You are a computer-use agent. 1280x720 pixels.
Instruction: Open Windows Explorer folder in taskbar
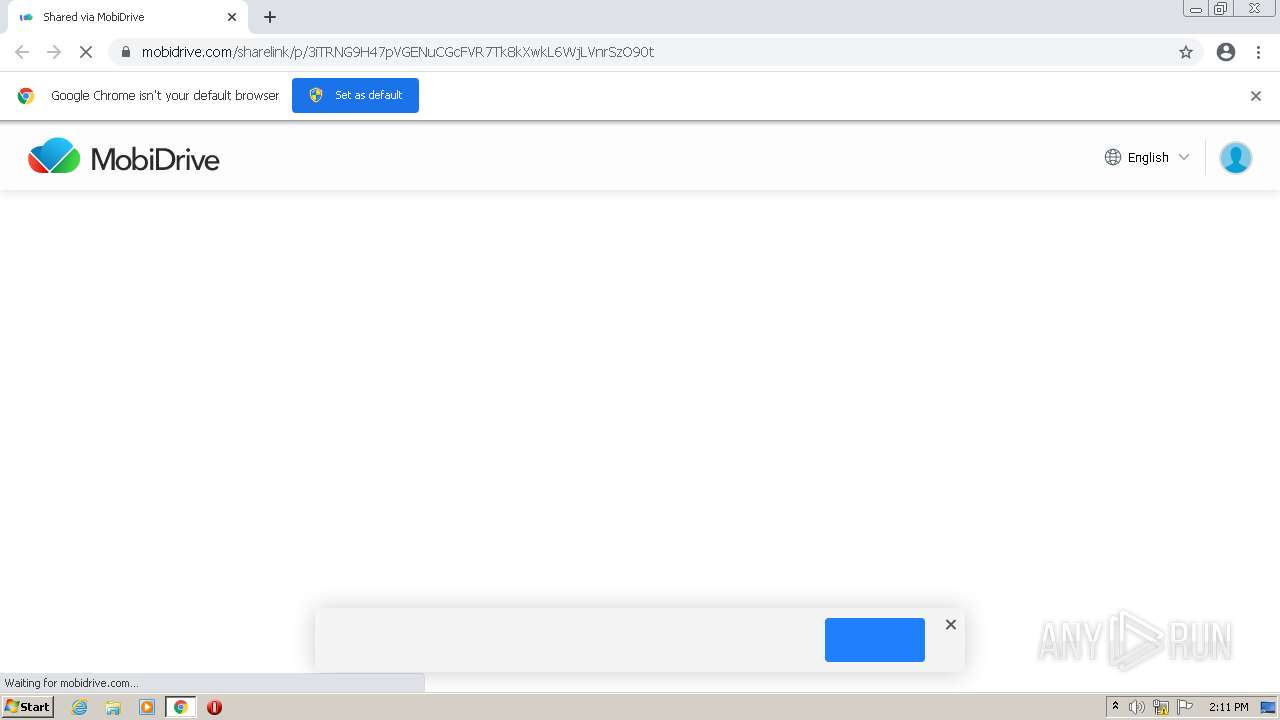click(113, 707)
